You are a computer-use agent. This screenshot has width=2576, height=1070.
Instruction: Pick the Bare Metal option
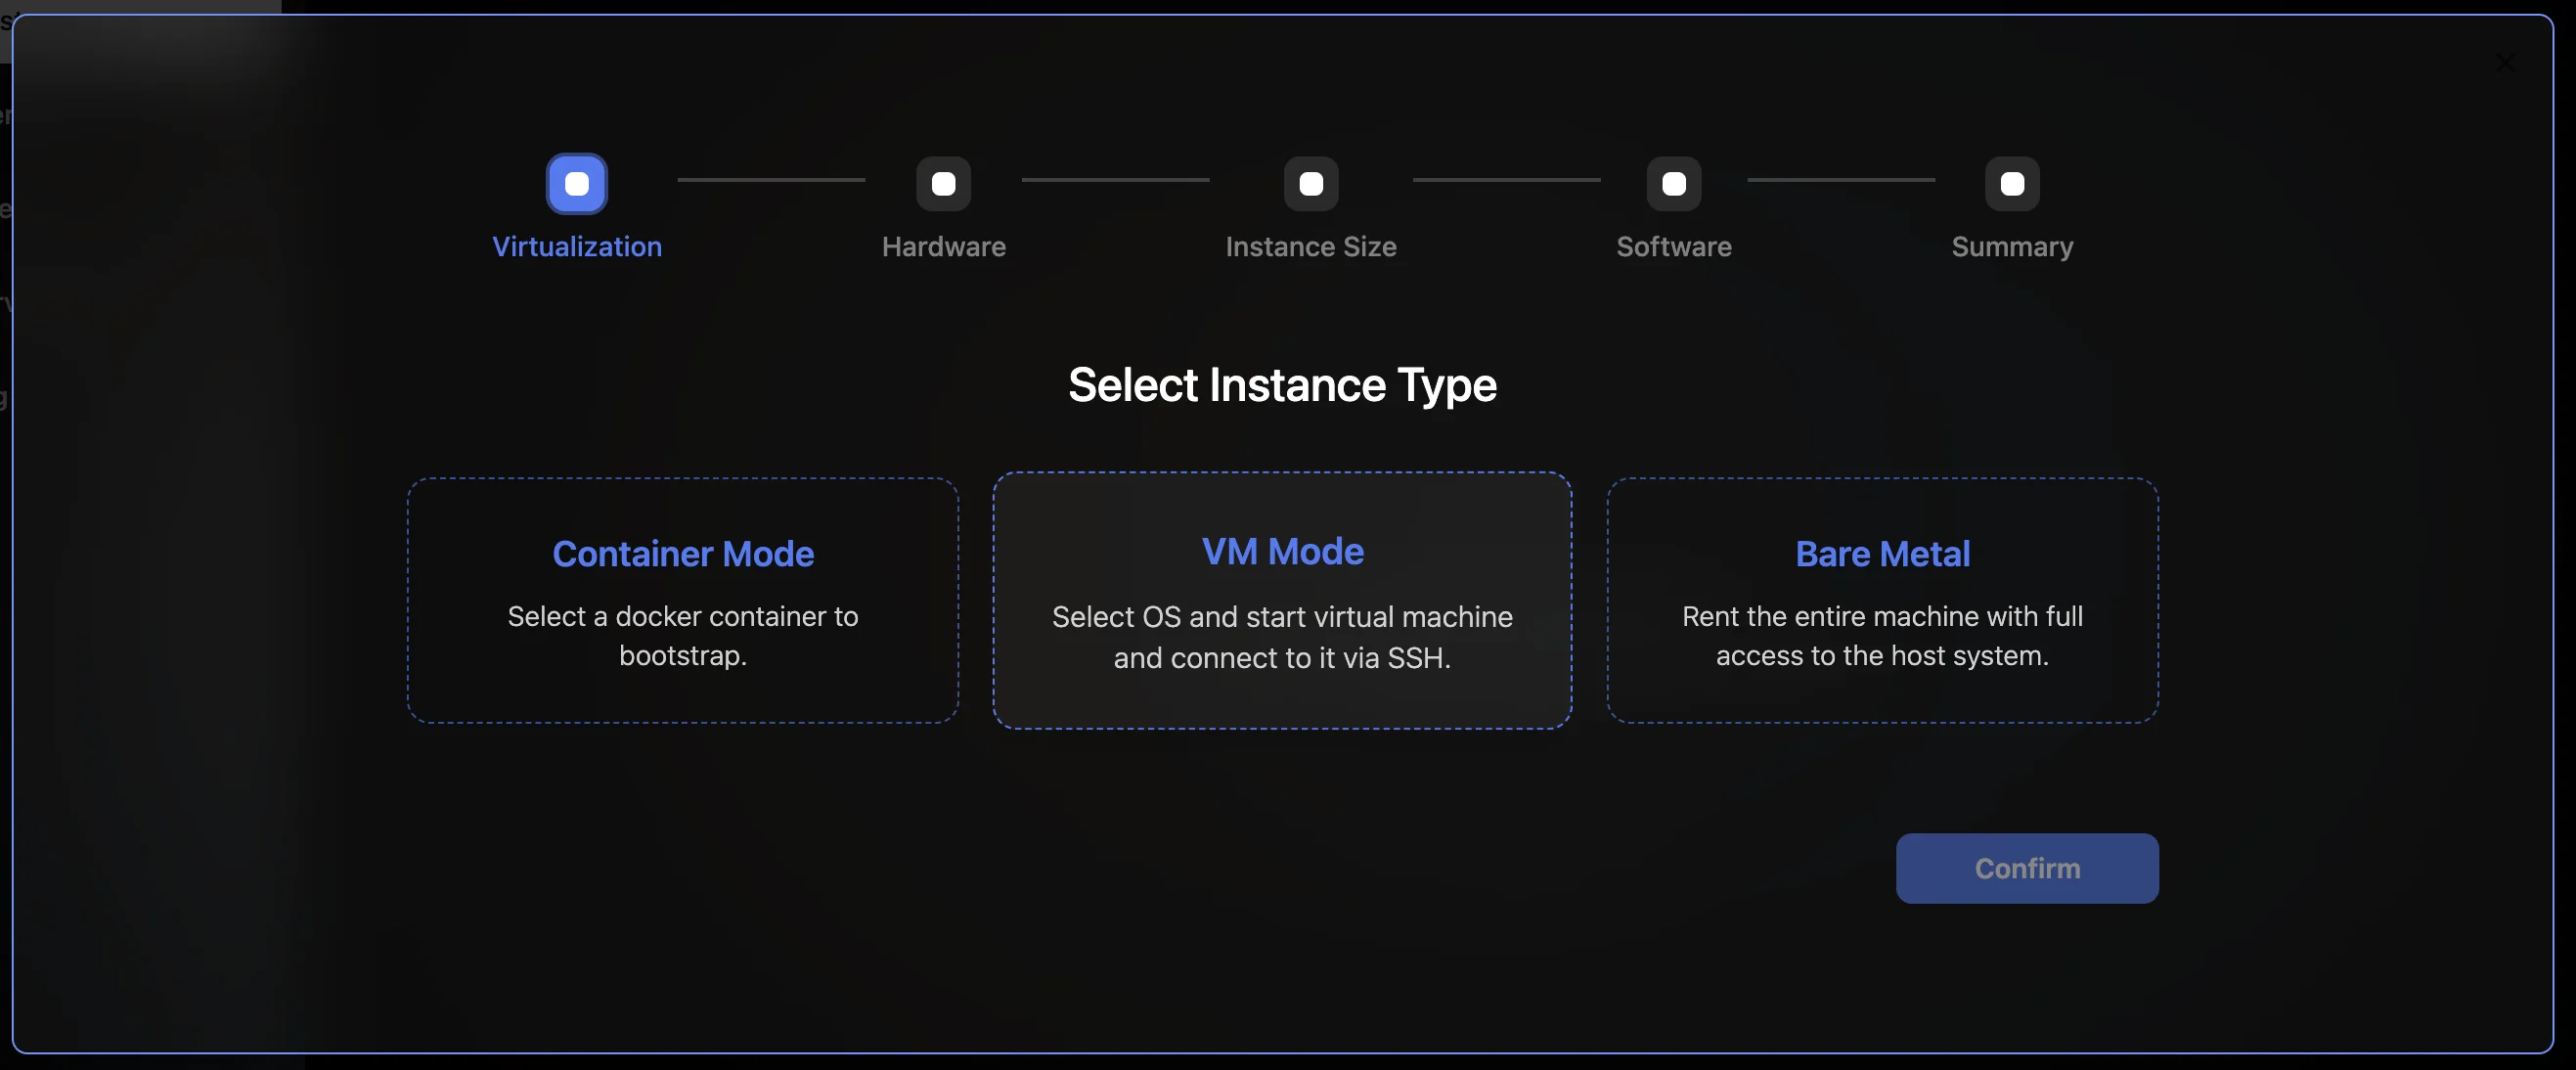[x=1881, y=600]
